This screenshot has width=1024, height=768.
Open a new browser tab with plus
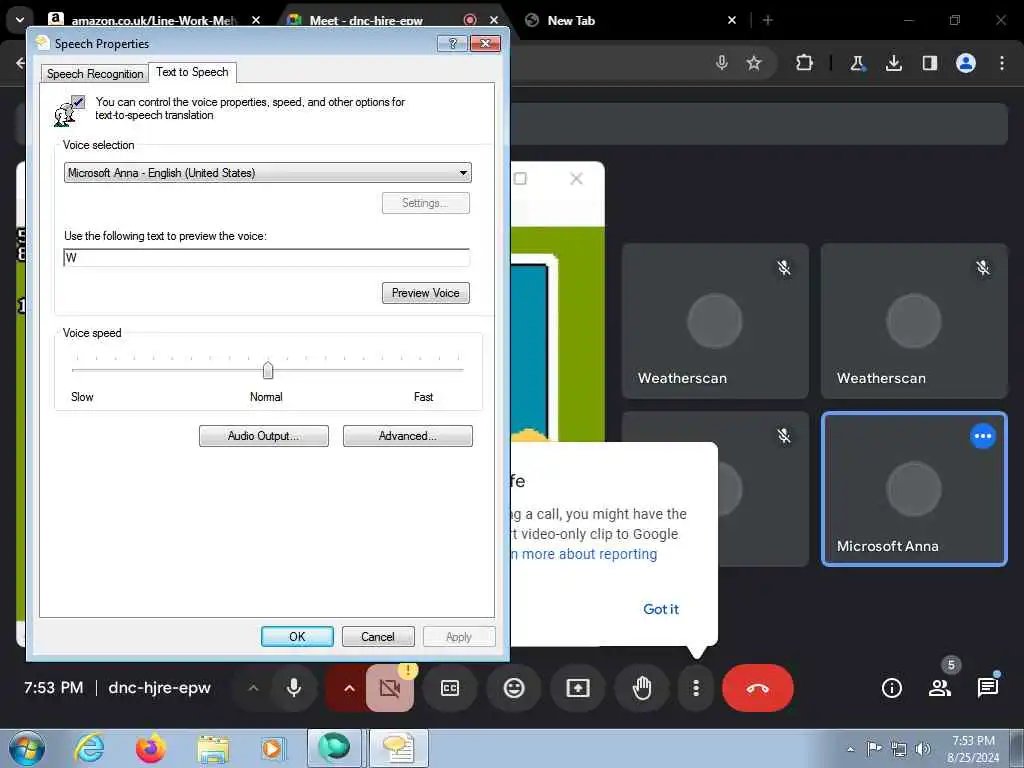[x=768, y=20]
